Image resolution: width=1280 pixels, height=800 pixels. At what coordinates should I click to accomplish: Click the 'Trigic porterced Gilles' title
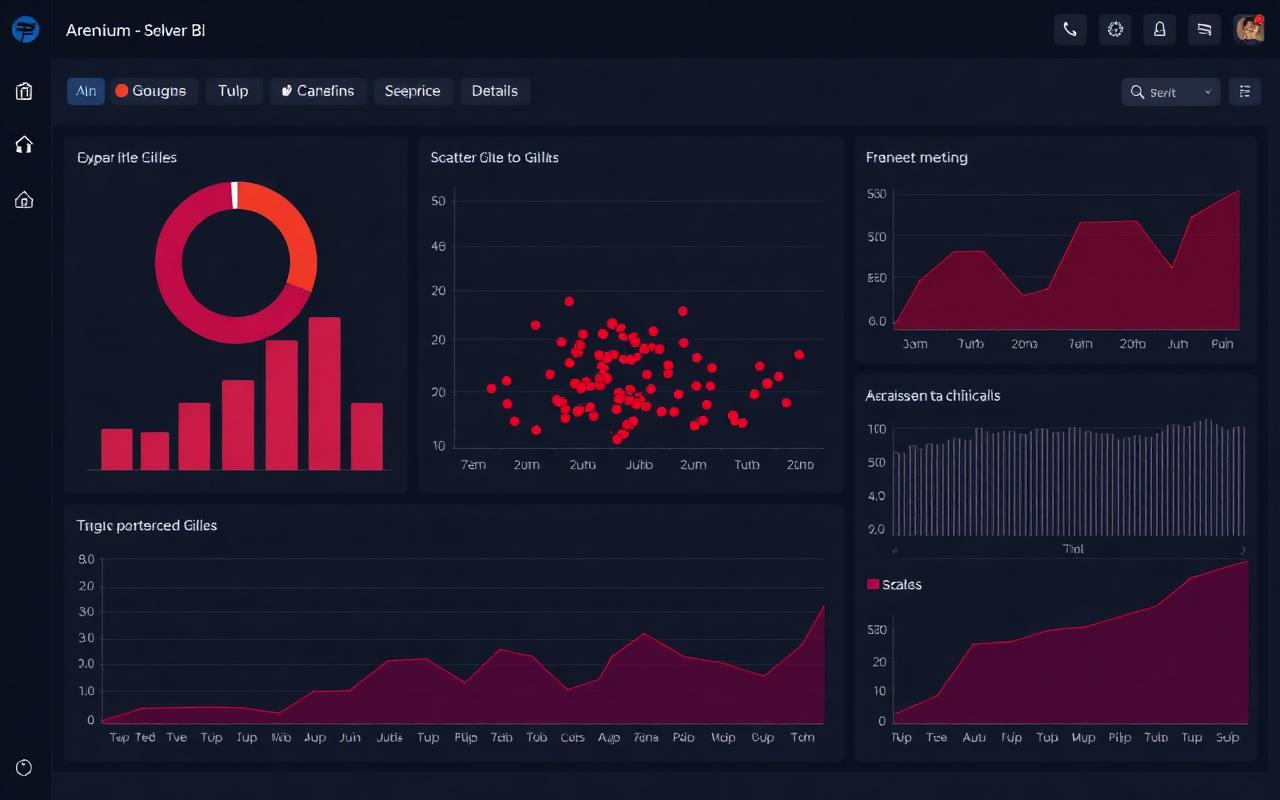(147, 525)
